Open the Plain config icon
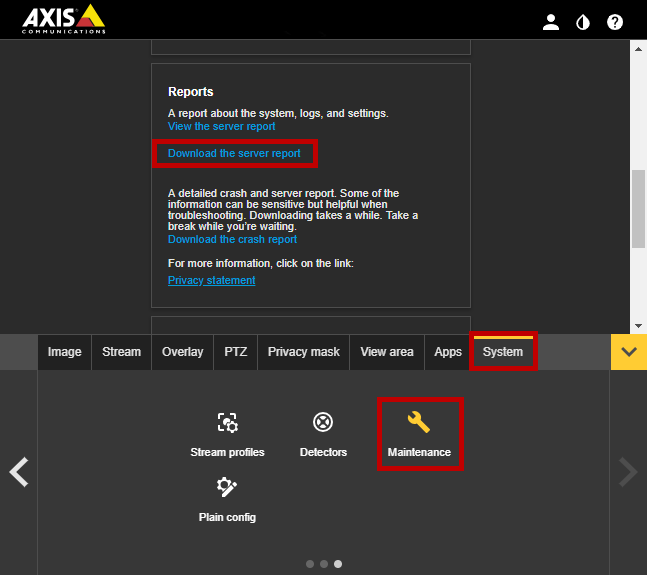Screen dimensions: 647x575 point(227,488)
